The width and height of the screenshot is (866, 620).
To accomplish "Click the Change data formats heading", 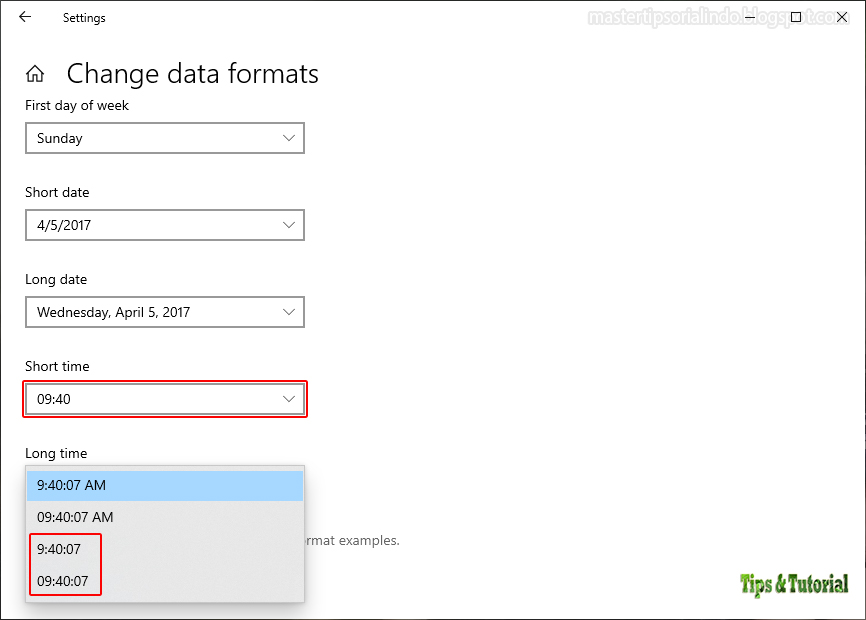I will 192,73.
